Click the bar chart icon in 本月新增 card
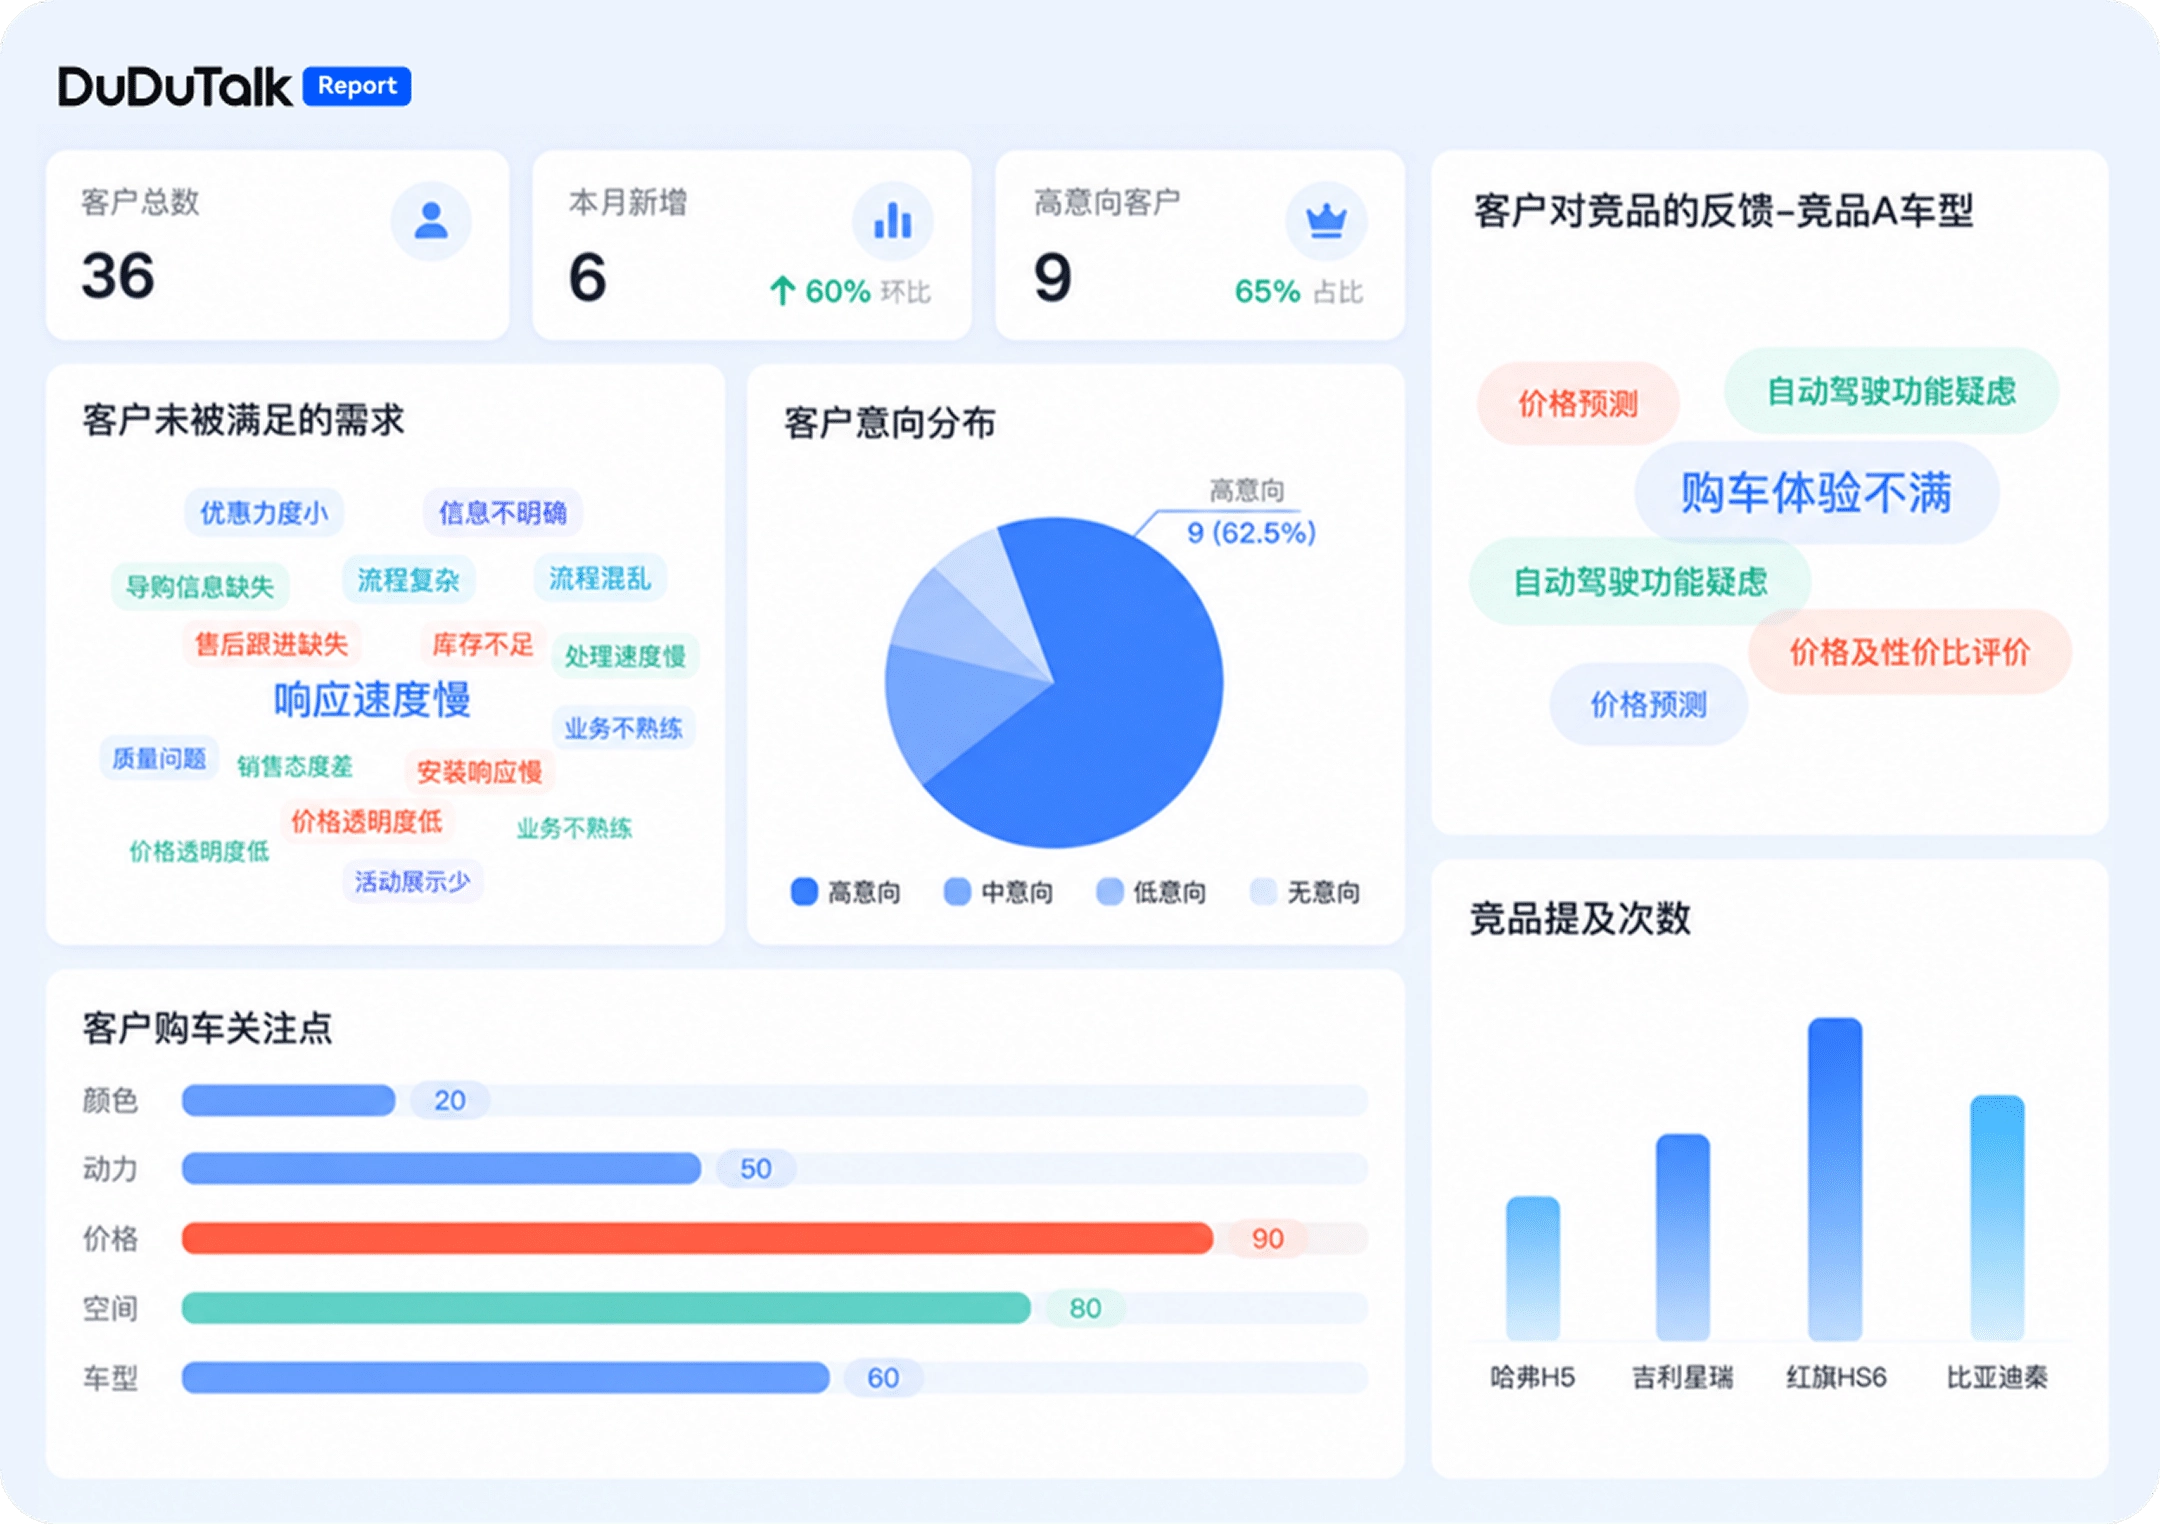Image resolution: width=2160 pixels, height=1525 pixels. pyautogui.click(x=893, y=221)
